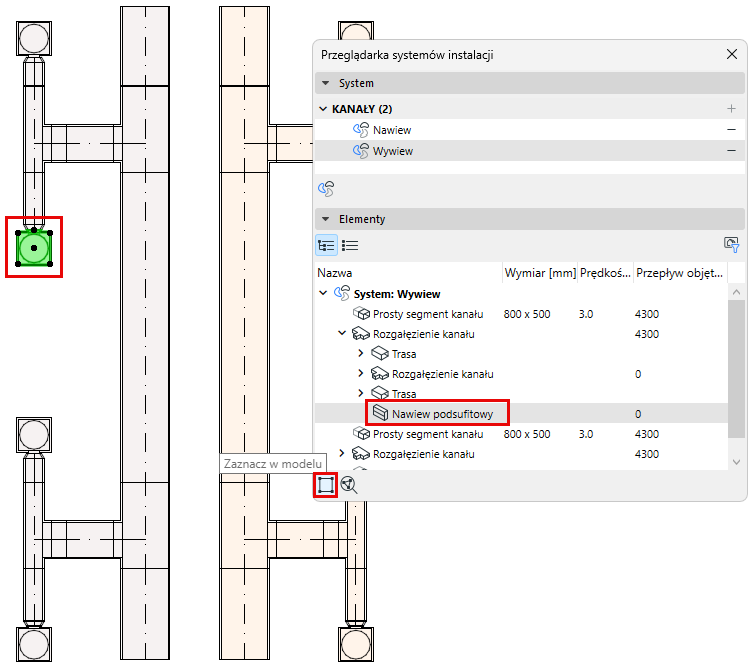Screen dimensions: 749x666
Task: Click the Prędkoś... column header
Action: (x=606, y=273)
